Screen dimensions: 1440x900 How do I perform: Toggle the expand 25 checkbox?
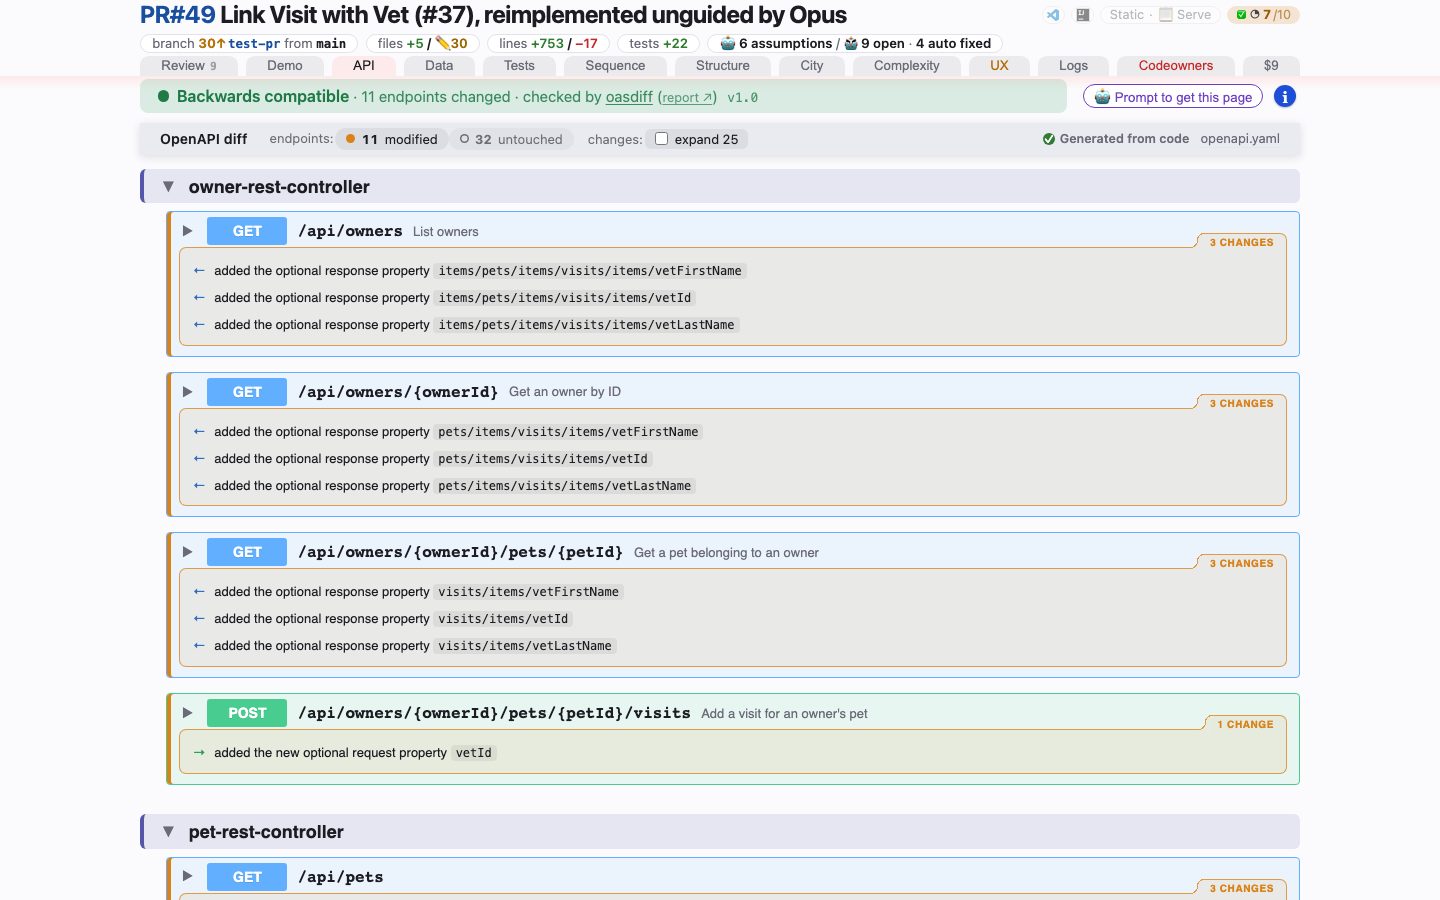tap(661, 139)
